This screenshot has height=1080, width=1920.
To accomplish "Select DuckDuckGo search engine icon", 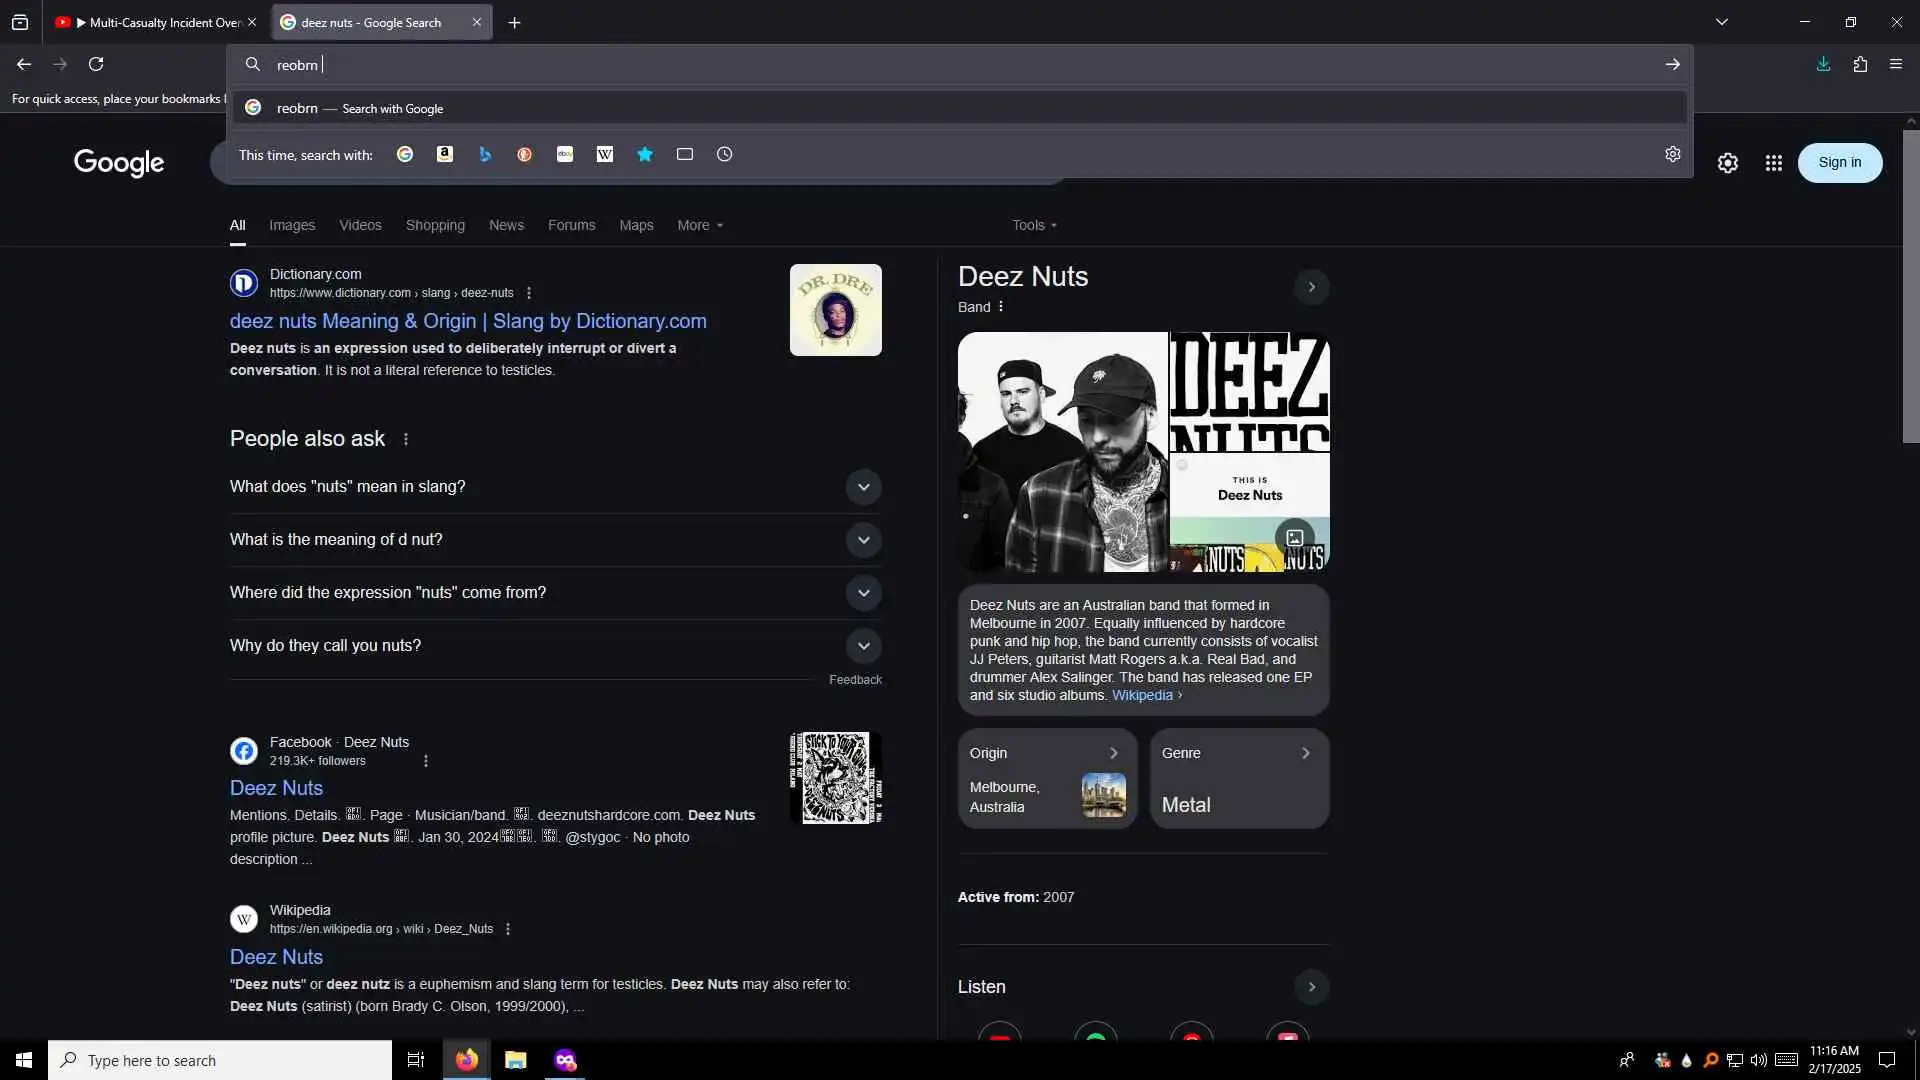I will (525, 154).
